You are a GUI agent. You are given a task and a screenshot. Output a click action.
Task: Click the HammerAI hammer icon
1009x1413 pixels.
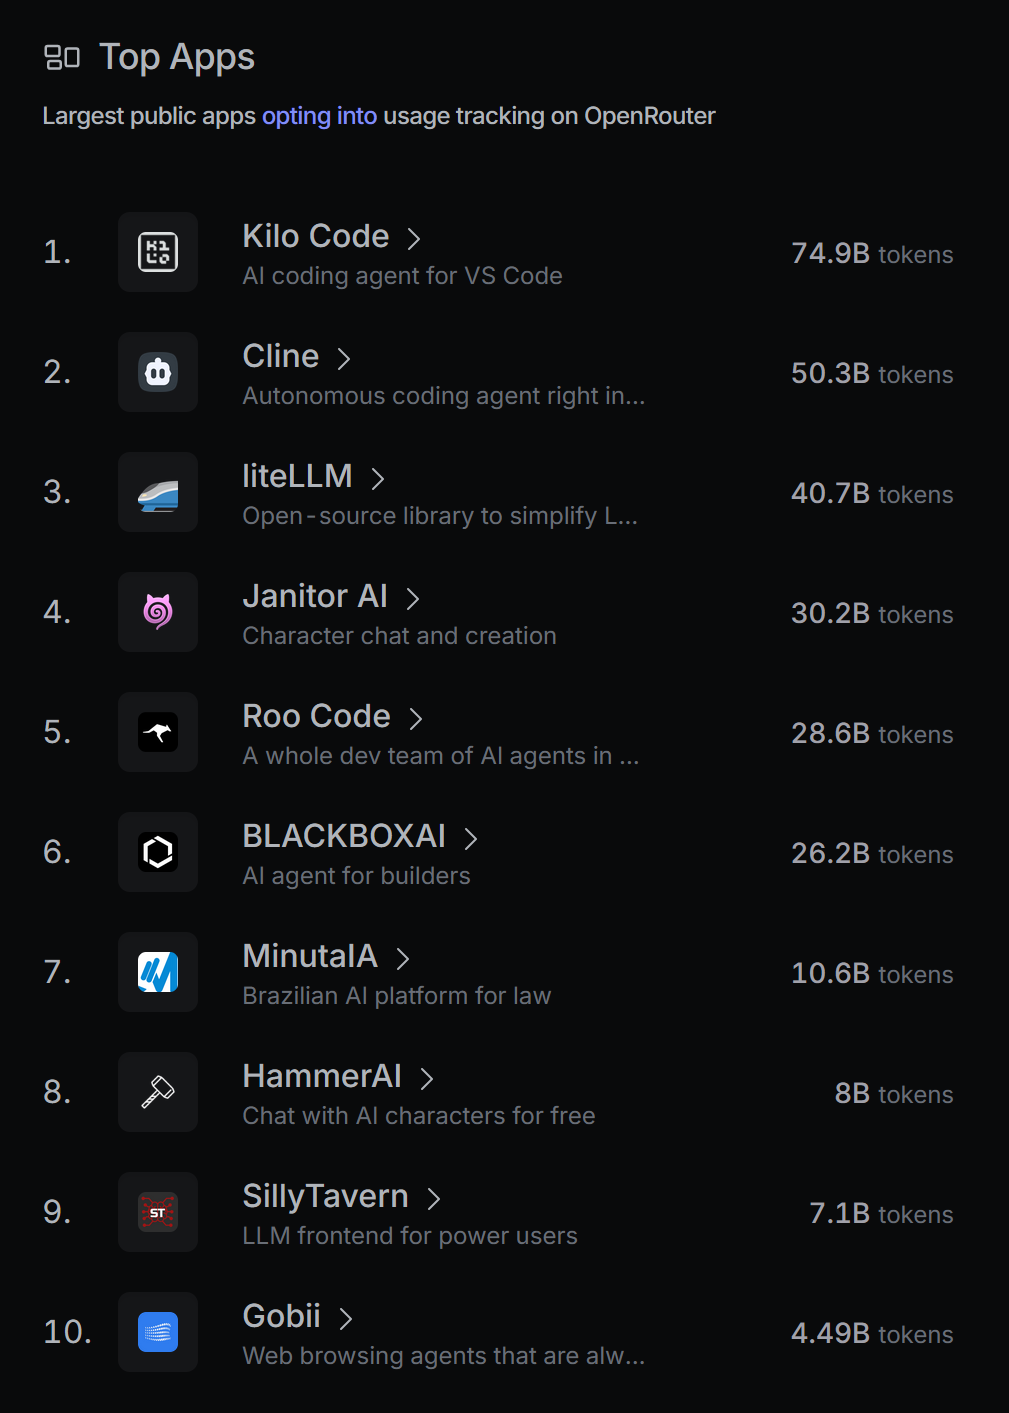coord(158,1092)
